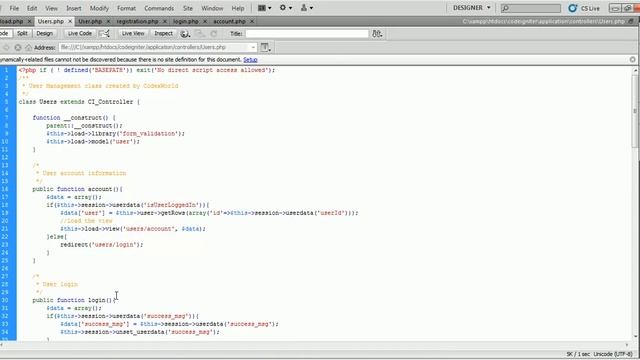This screenshot has height=360, width=640.
Task: Open the DESIGNER workspace dropdown
Action: (x=471, y=8)
